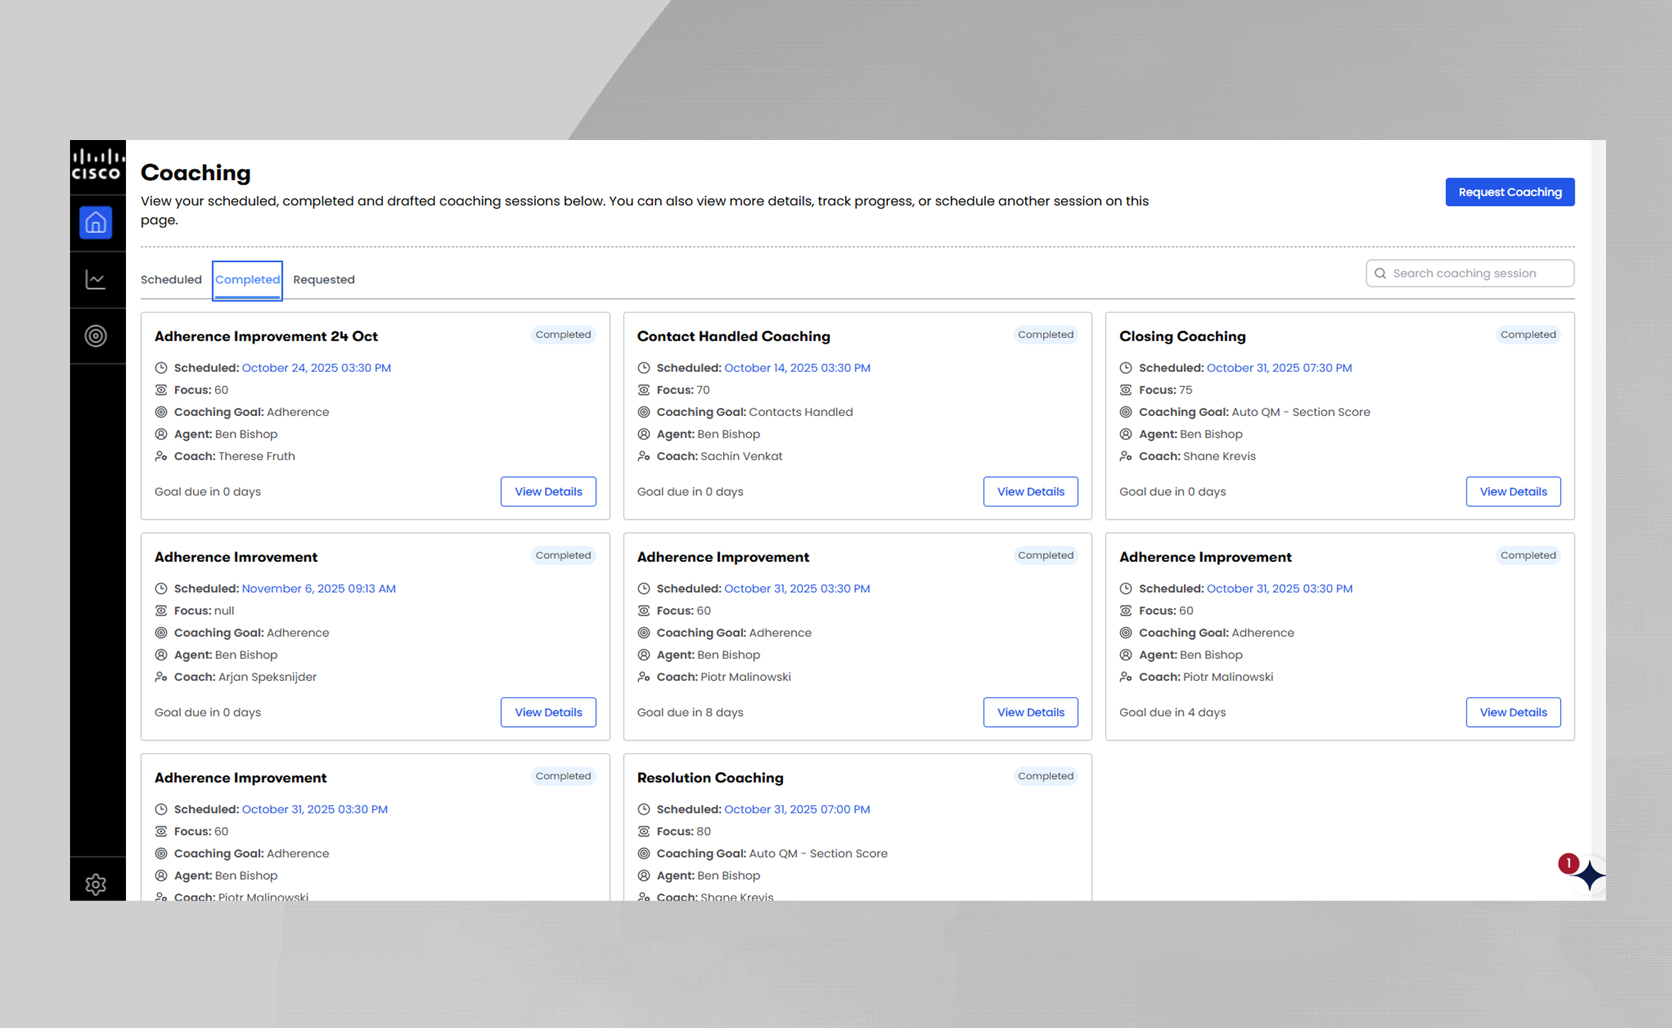Switch to the Scheduled tab
1672x1028 pixels.
click(x=171, y=280)
